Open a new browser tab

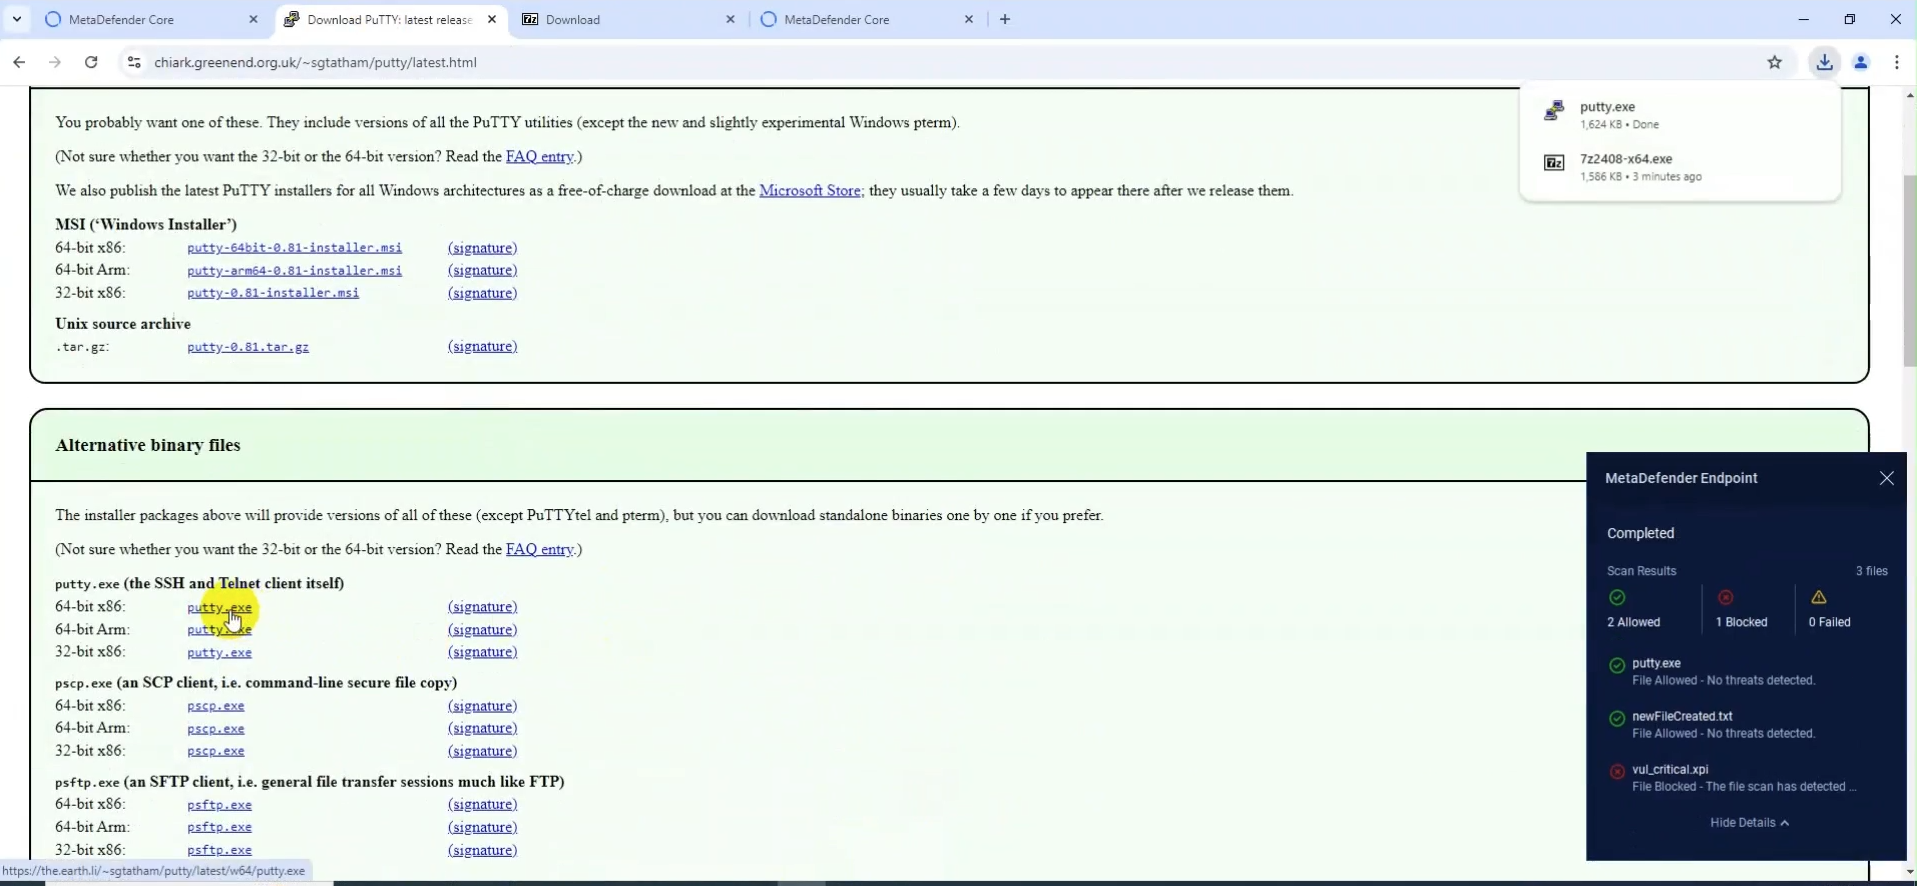pos(1005,19)
